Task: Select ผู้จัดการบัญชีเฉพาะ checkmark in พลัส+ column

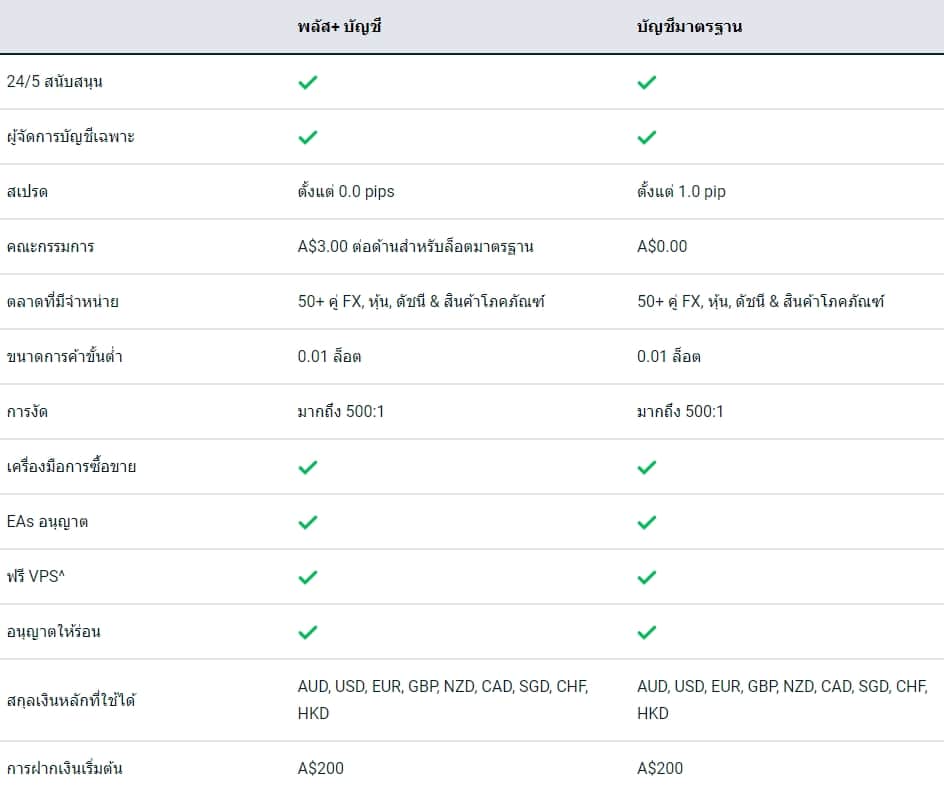Action: tap(307, 137)
